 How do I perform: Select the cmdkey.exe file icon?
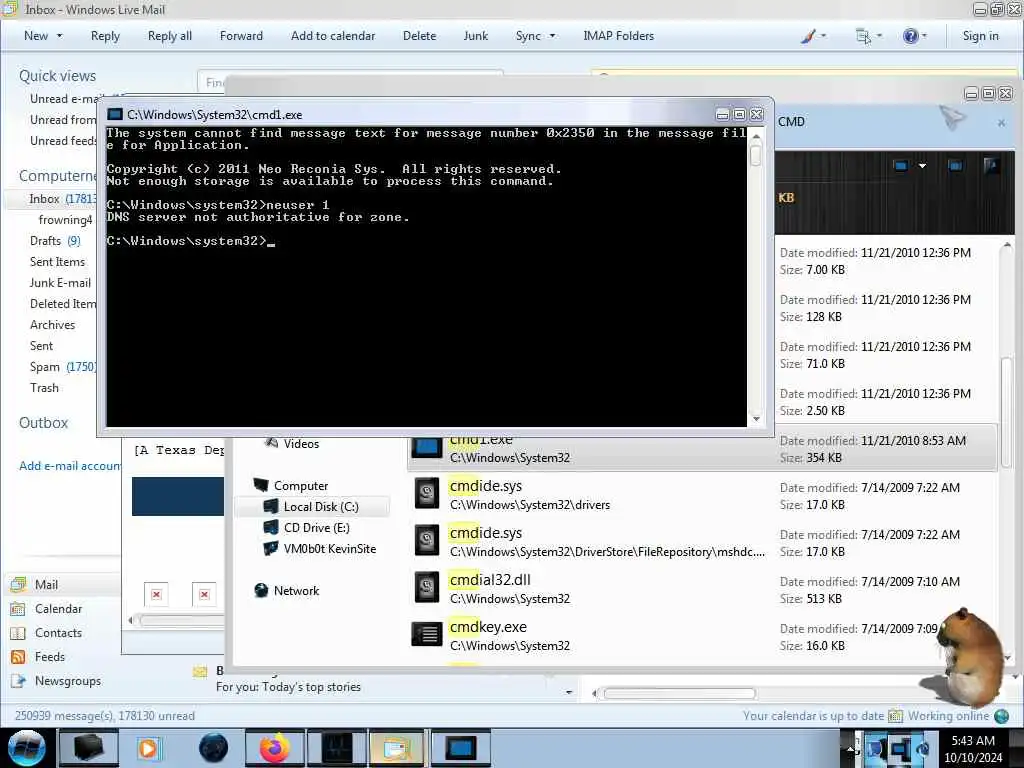(x=427, y=634)
